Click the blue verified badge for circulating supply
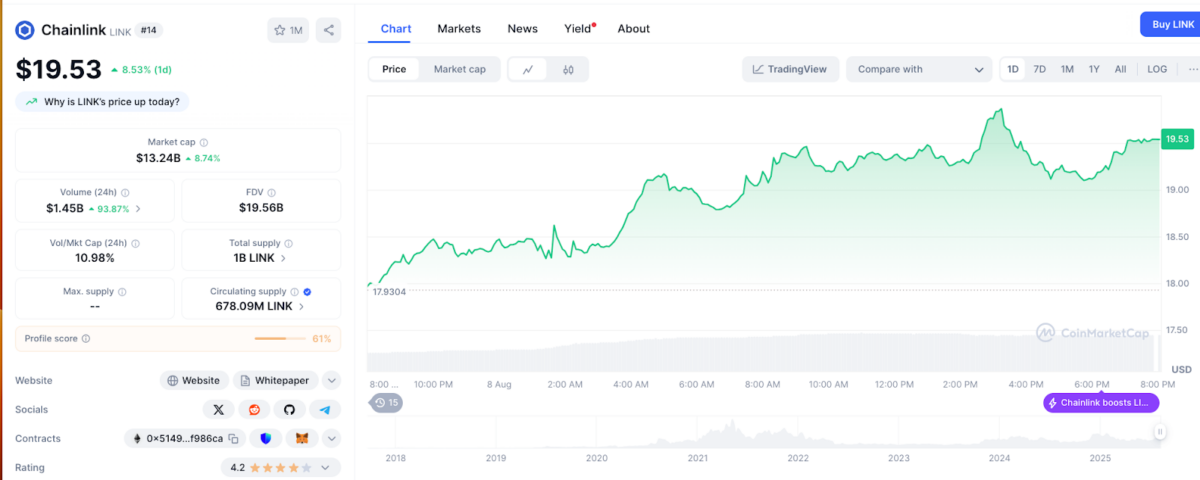1200x480 pixels. click(x=307, y=291)
